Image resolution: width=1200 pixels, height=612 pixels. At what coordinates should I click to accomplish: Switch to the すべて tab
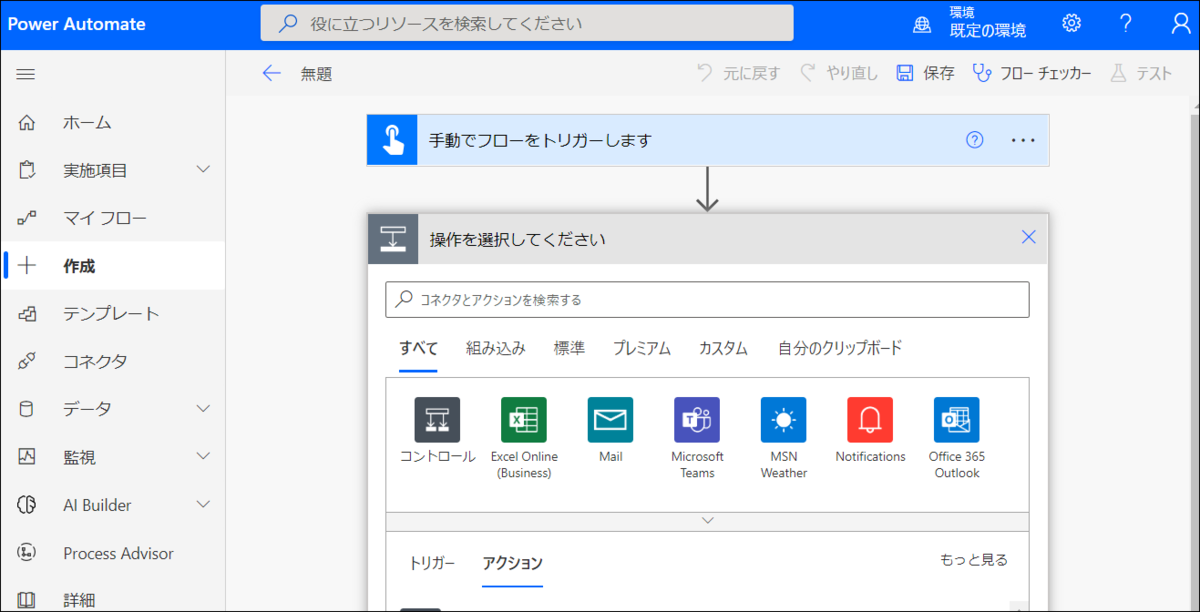tap(418, 348)
